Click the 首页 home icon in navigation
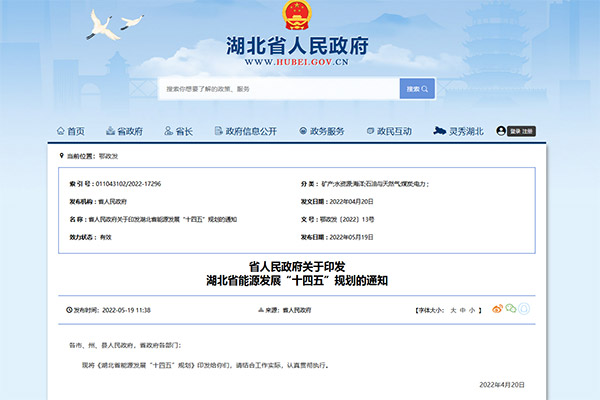The image size is (600, 400). (x=59, y=131)
